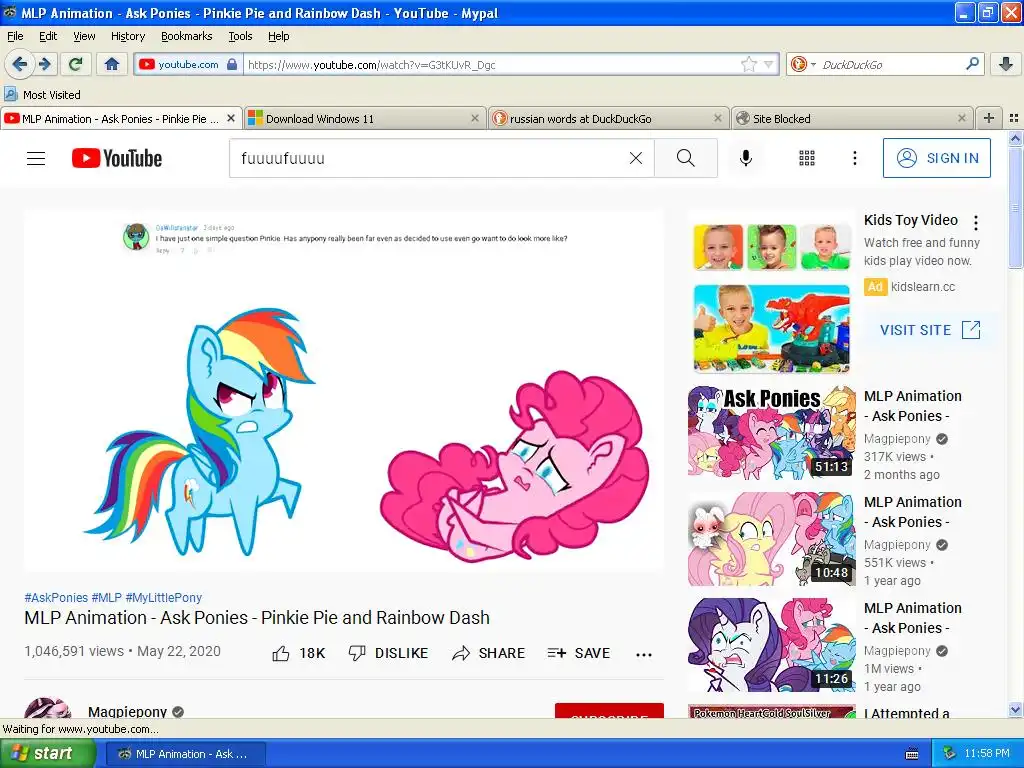Click the VISIT SITE ad link

[930, 330]
